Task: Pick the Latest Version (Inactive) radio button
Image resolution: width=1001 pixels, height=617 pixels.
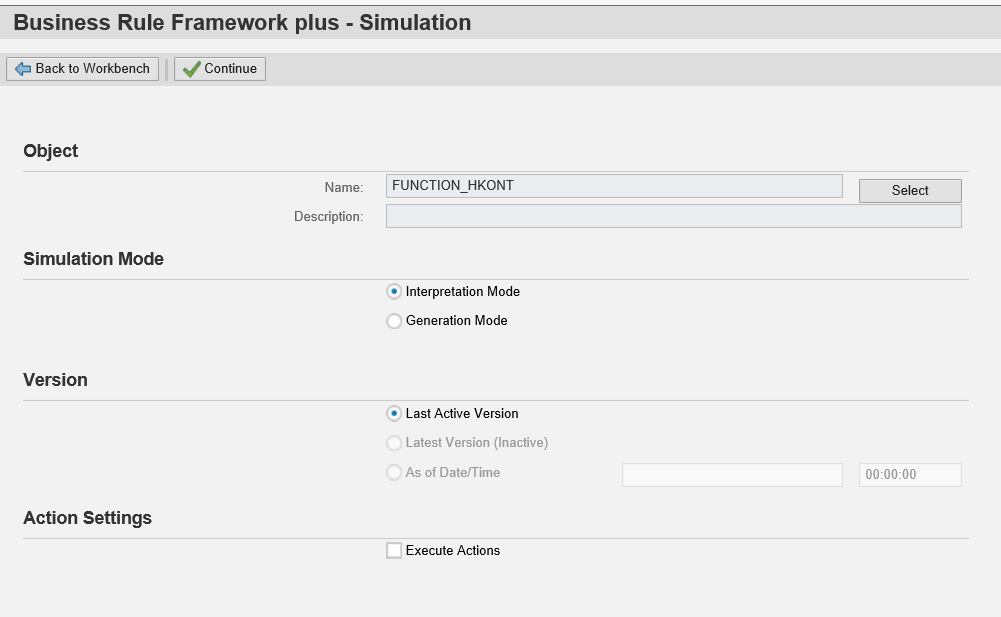Action: click(x=394, y=443)
